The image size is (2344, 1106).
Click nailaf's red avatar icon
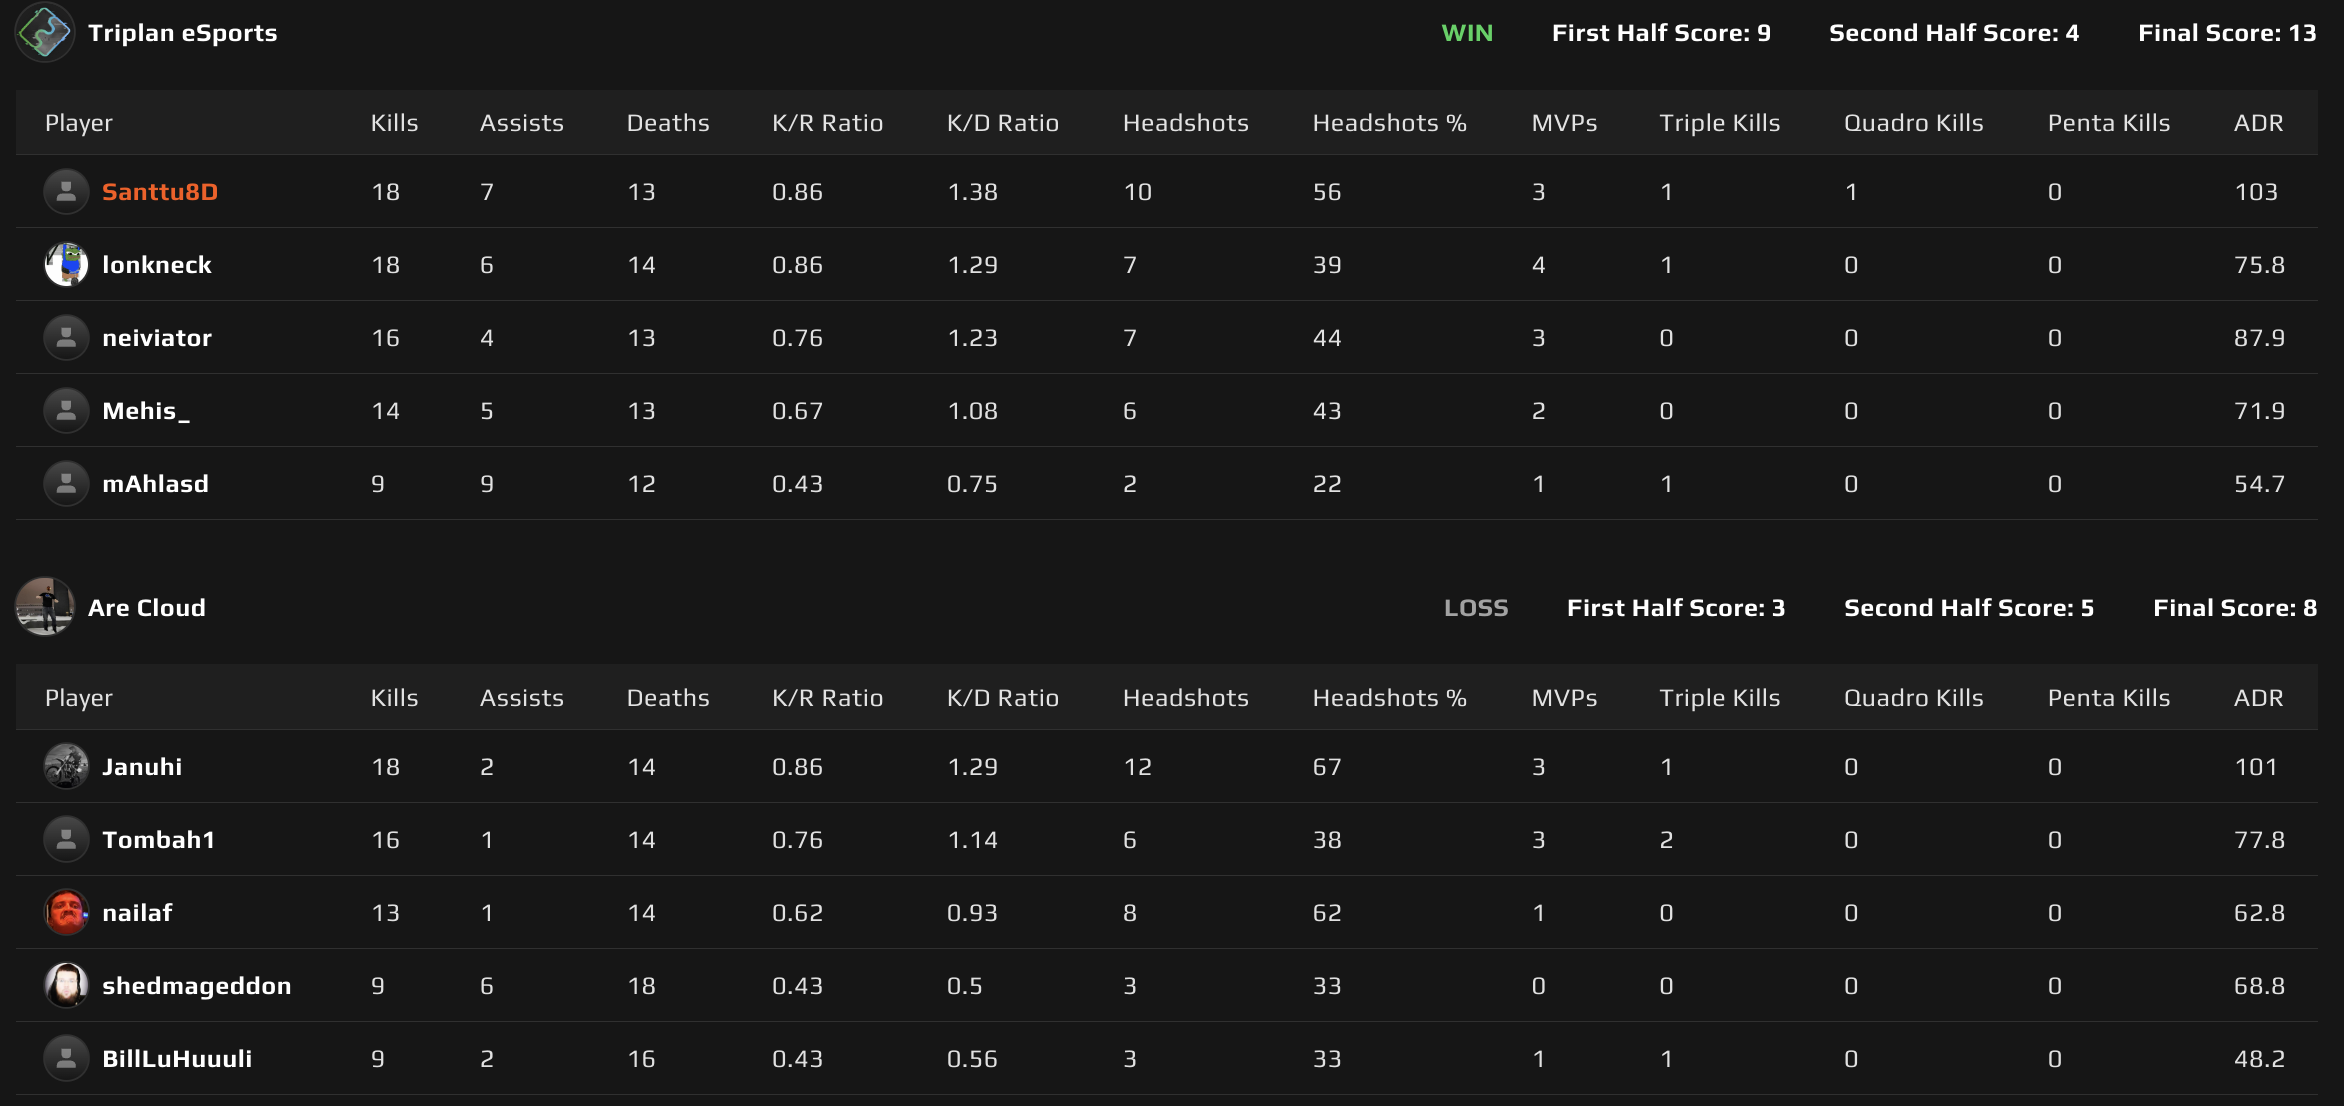click(x=65, y=912)
